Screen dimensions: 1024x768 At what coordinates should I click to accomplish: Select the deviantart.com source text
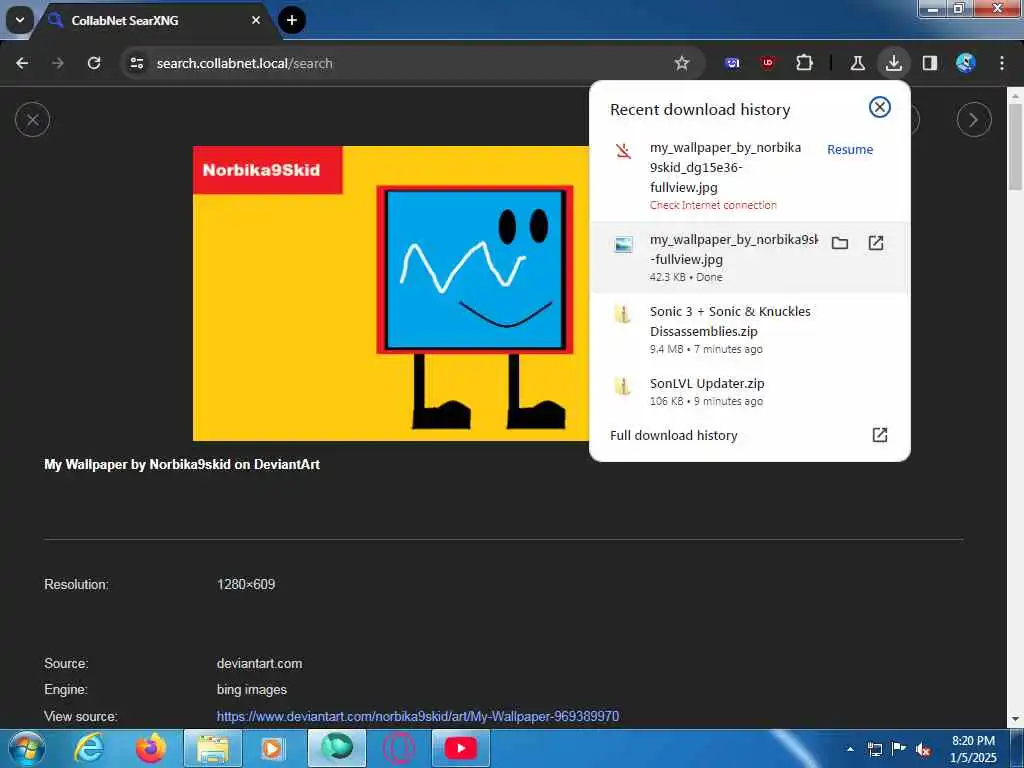259,664
